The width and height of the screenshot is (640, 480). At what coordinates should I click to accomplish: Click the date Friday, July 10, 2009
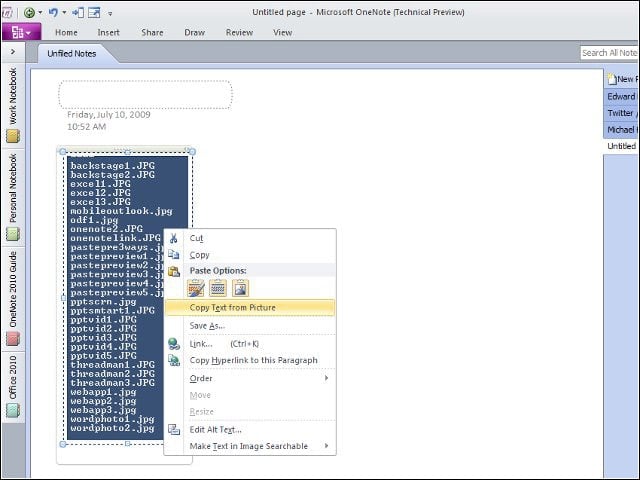tap(109, 115)
